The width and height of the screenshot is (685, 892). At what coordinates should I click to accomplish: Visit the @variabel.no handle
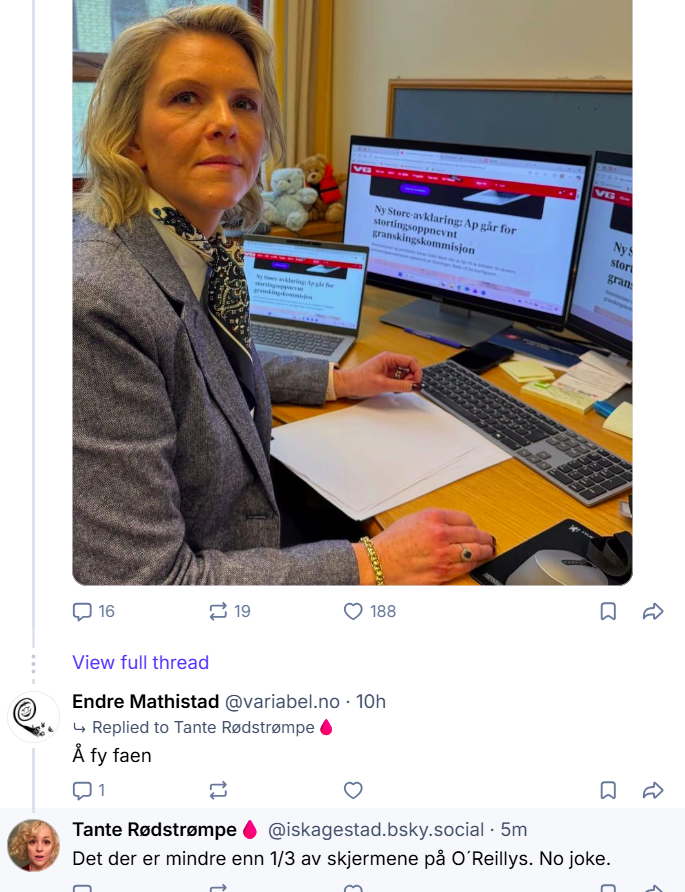281,701
